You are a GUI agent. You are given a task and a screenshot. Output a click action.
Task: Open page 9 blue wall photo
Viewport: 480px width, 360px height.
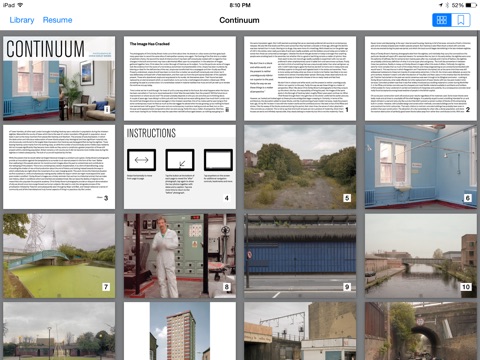(x=300, y=256)
